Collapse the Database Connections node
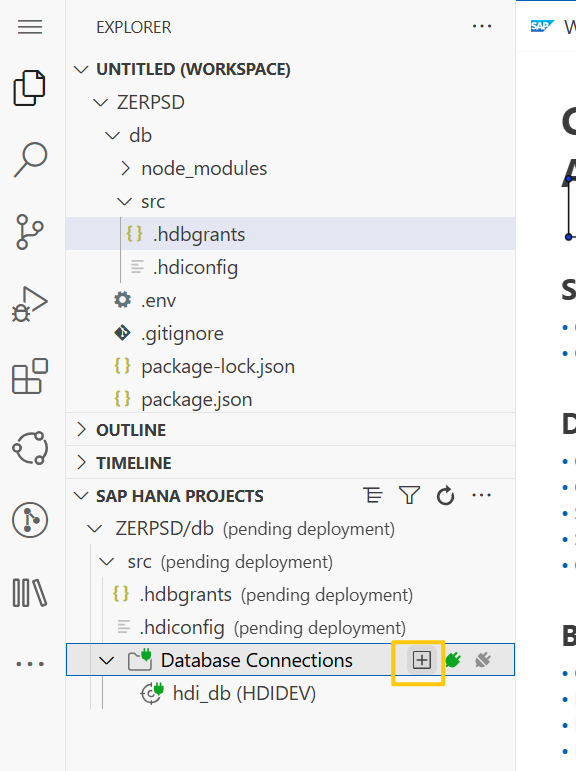This screenshot has width=576, height=771. coord(106,660)
